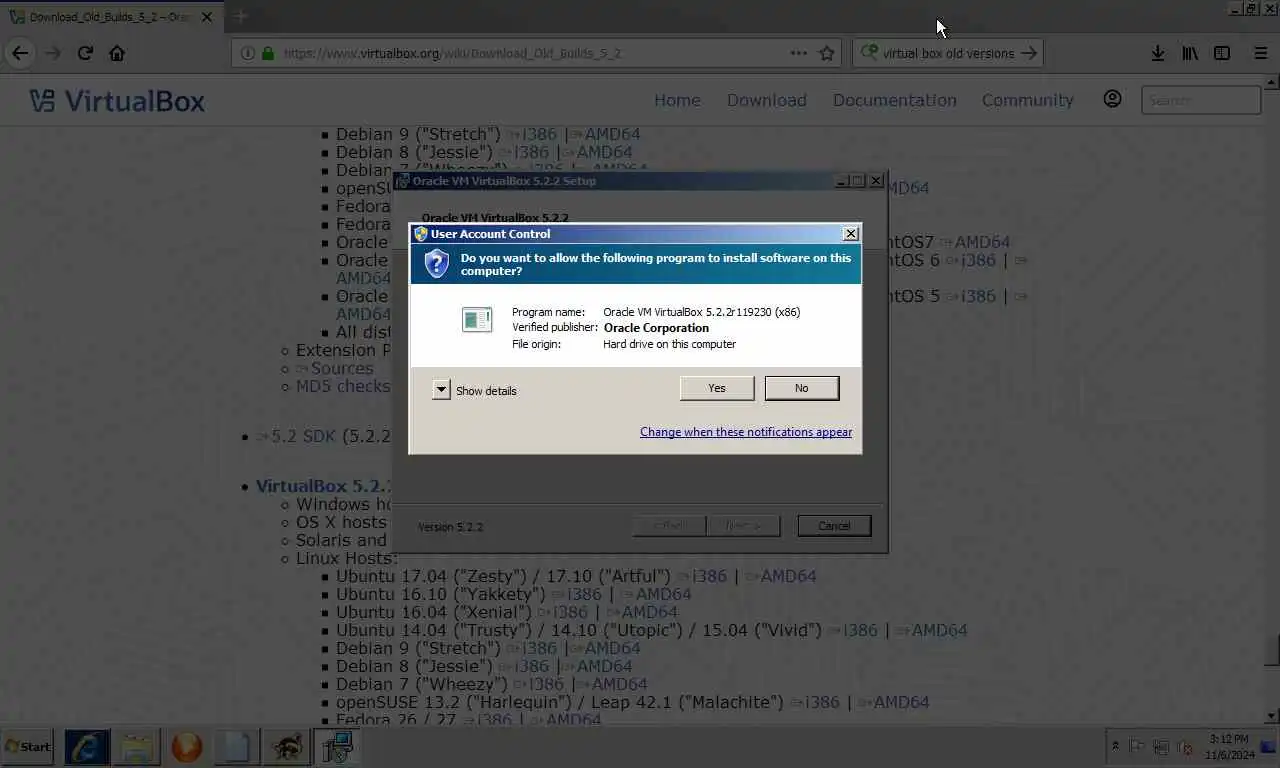The height and width of the screenshot is (768, 1280).
Task: Open Community in VirtualBox site navigation
Action: [1028, 100]
